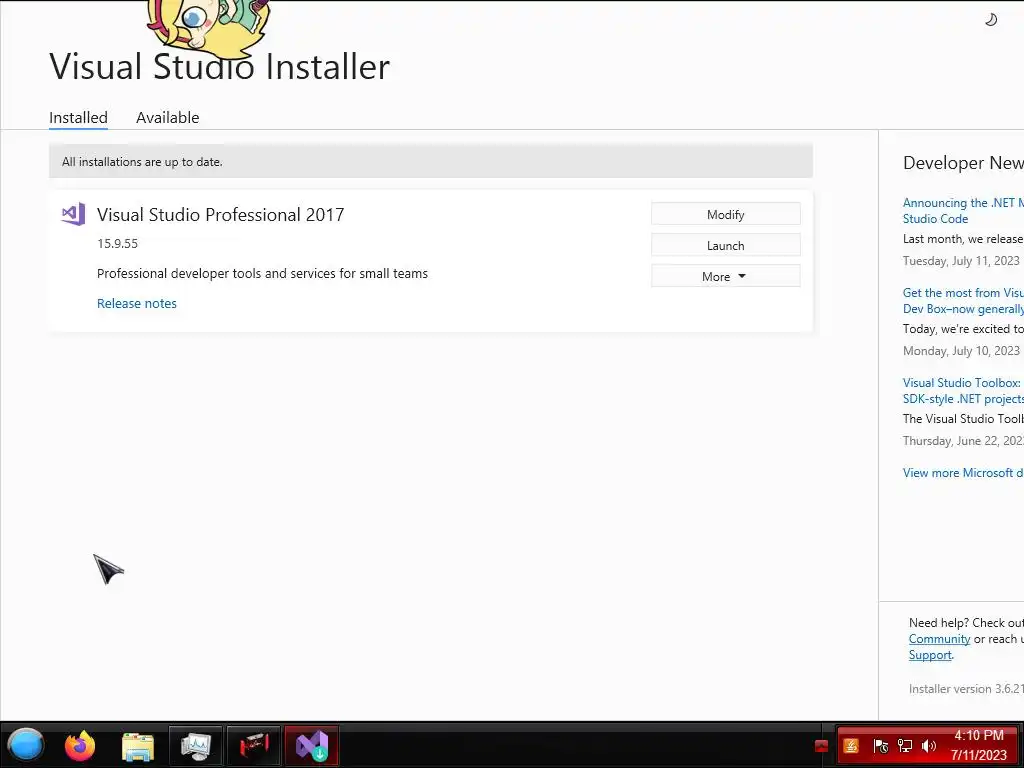Click the 'Tuesday, July 11, 2023' date
1024x768 pixels.
click(961, 261)
